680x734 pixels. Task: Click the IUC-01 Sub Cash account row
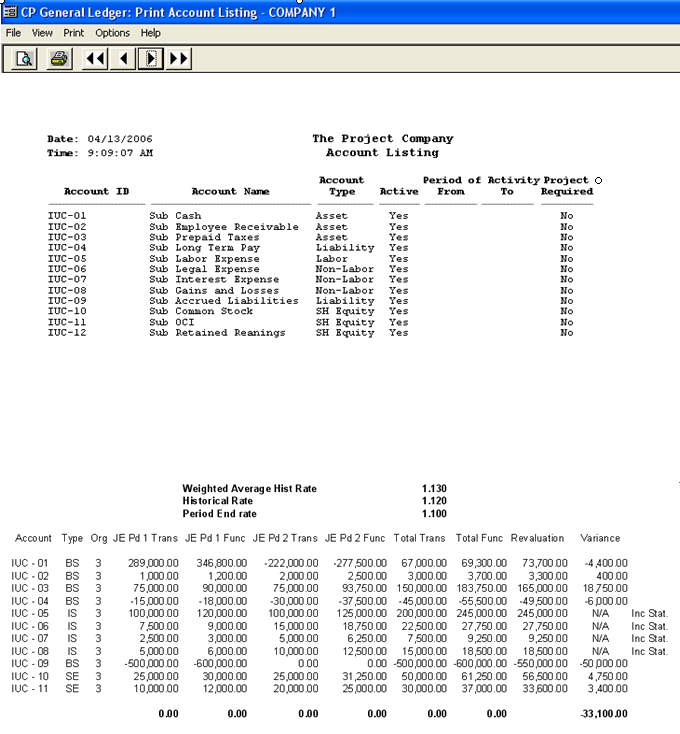tap(174, 216)
